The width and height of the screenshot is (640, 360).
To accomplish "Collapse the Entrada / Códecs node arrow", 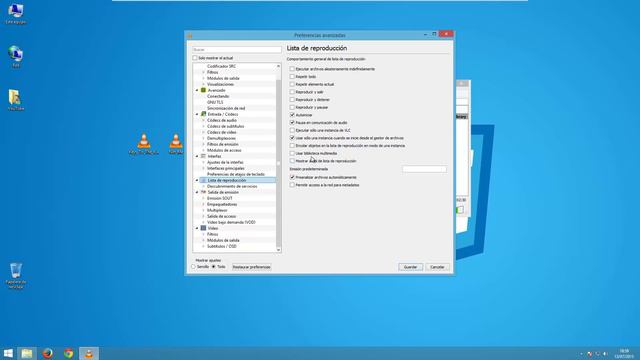I will 197,114.
